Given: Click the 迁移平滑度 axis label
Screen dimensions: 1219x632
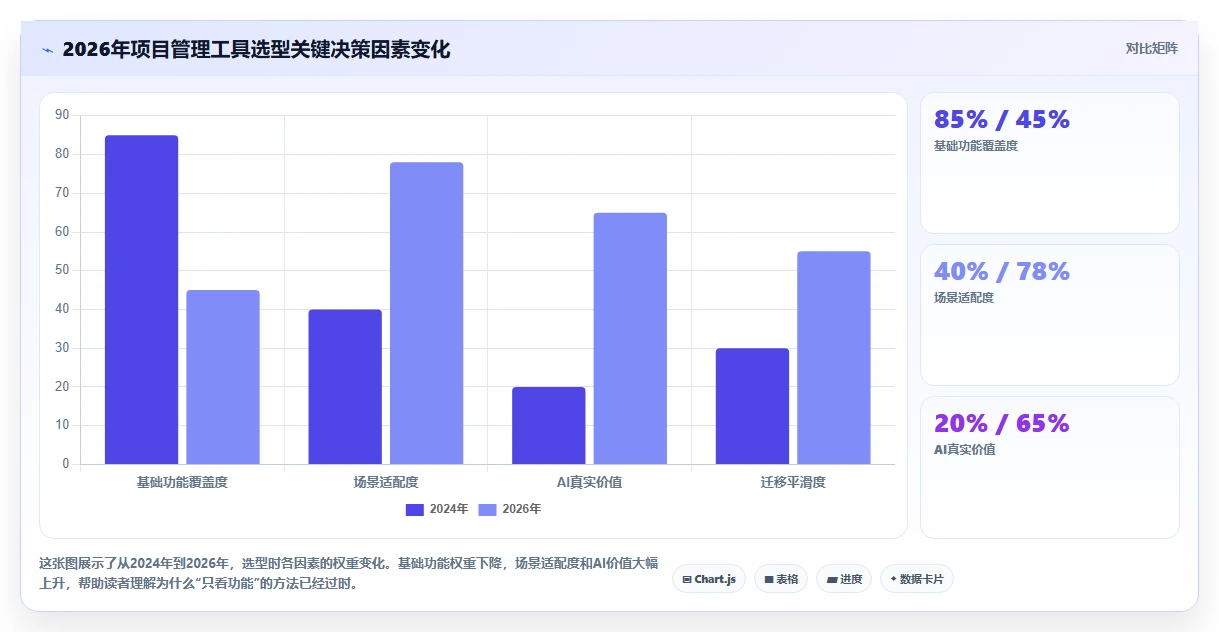Looking at the screenshot, I should [x=793, y=482].
